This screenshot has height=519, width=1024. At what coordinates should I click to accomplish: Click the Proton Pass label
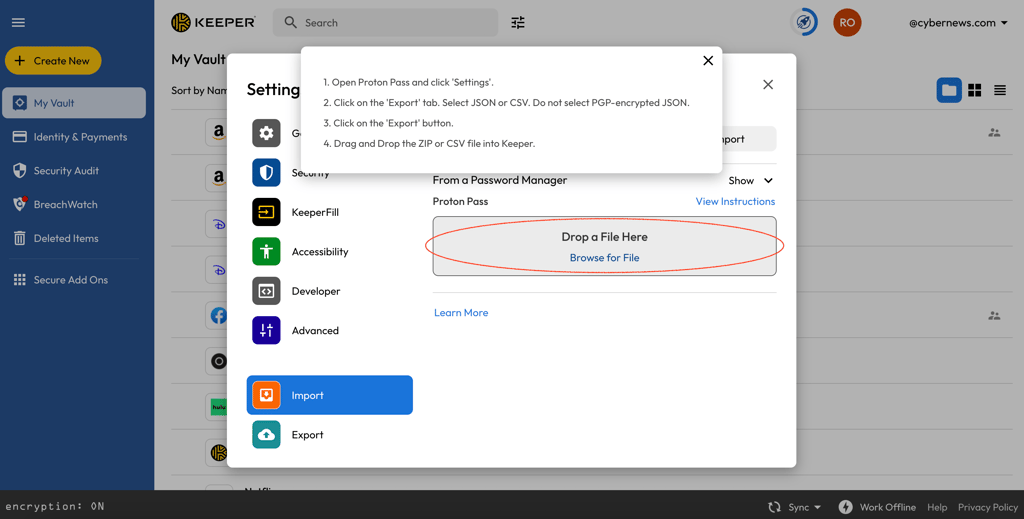point(460,202)
